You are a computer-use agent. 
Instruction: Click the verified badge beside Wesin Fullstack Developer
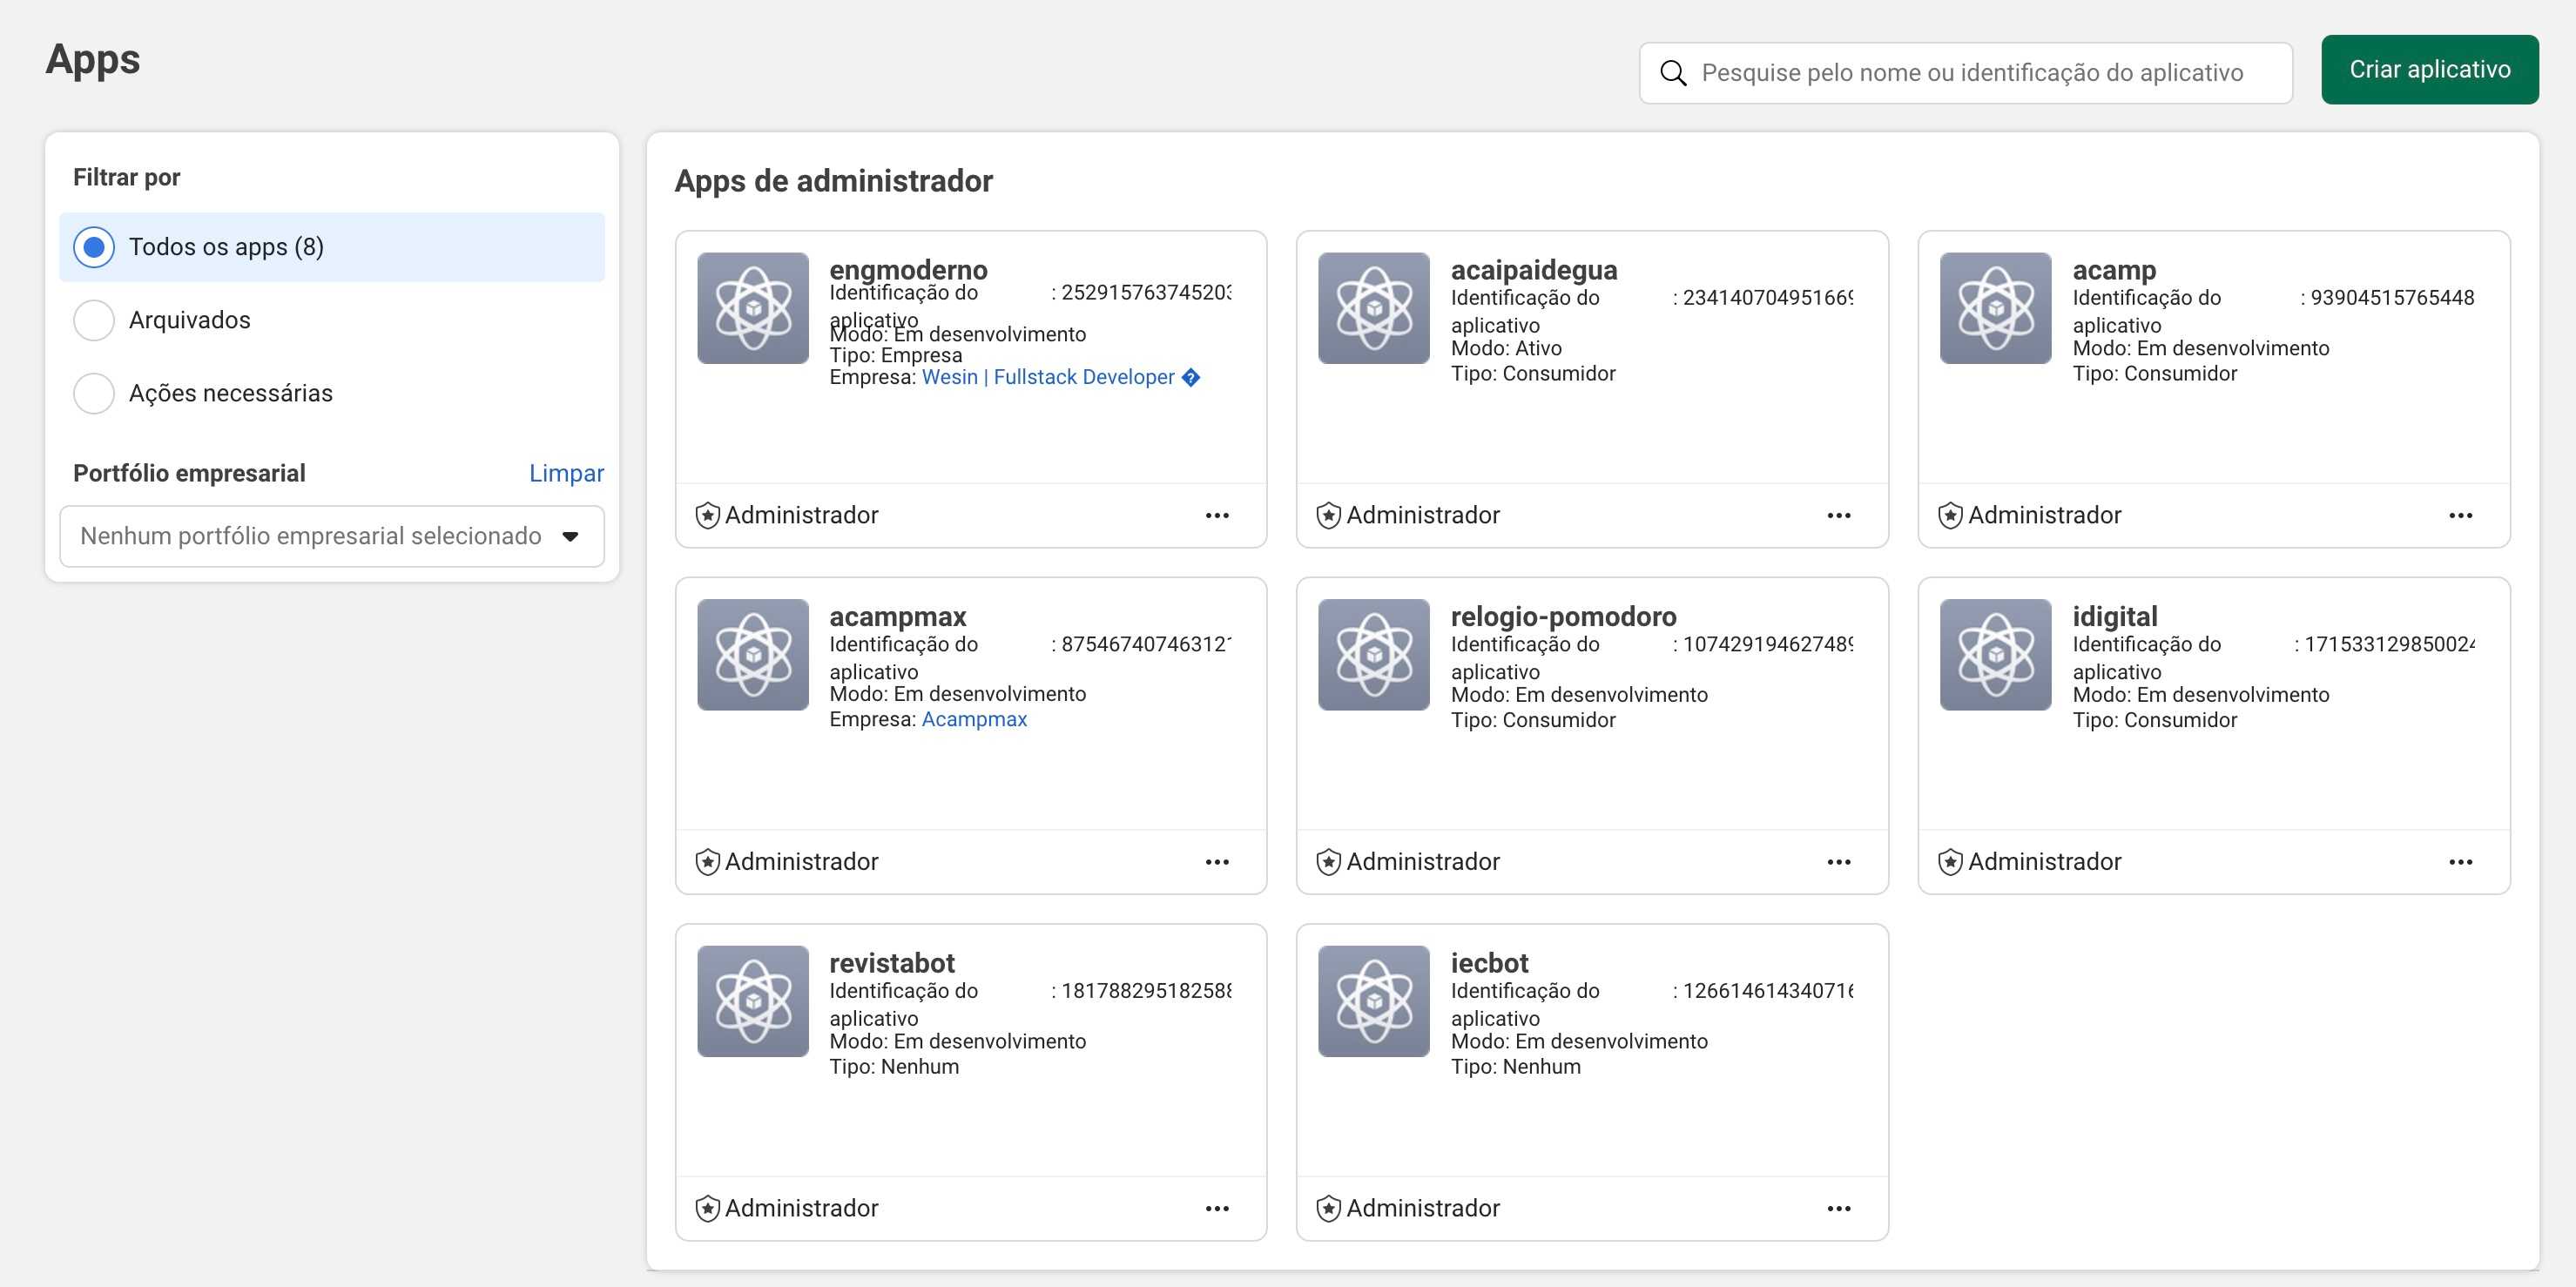pyautogui.click(x=1190, y=377)
